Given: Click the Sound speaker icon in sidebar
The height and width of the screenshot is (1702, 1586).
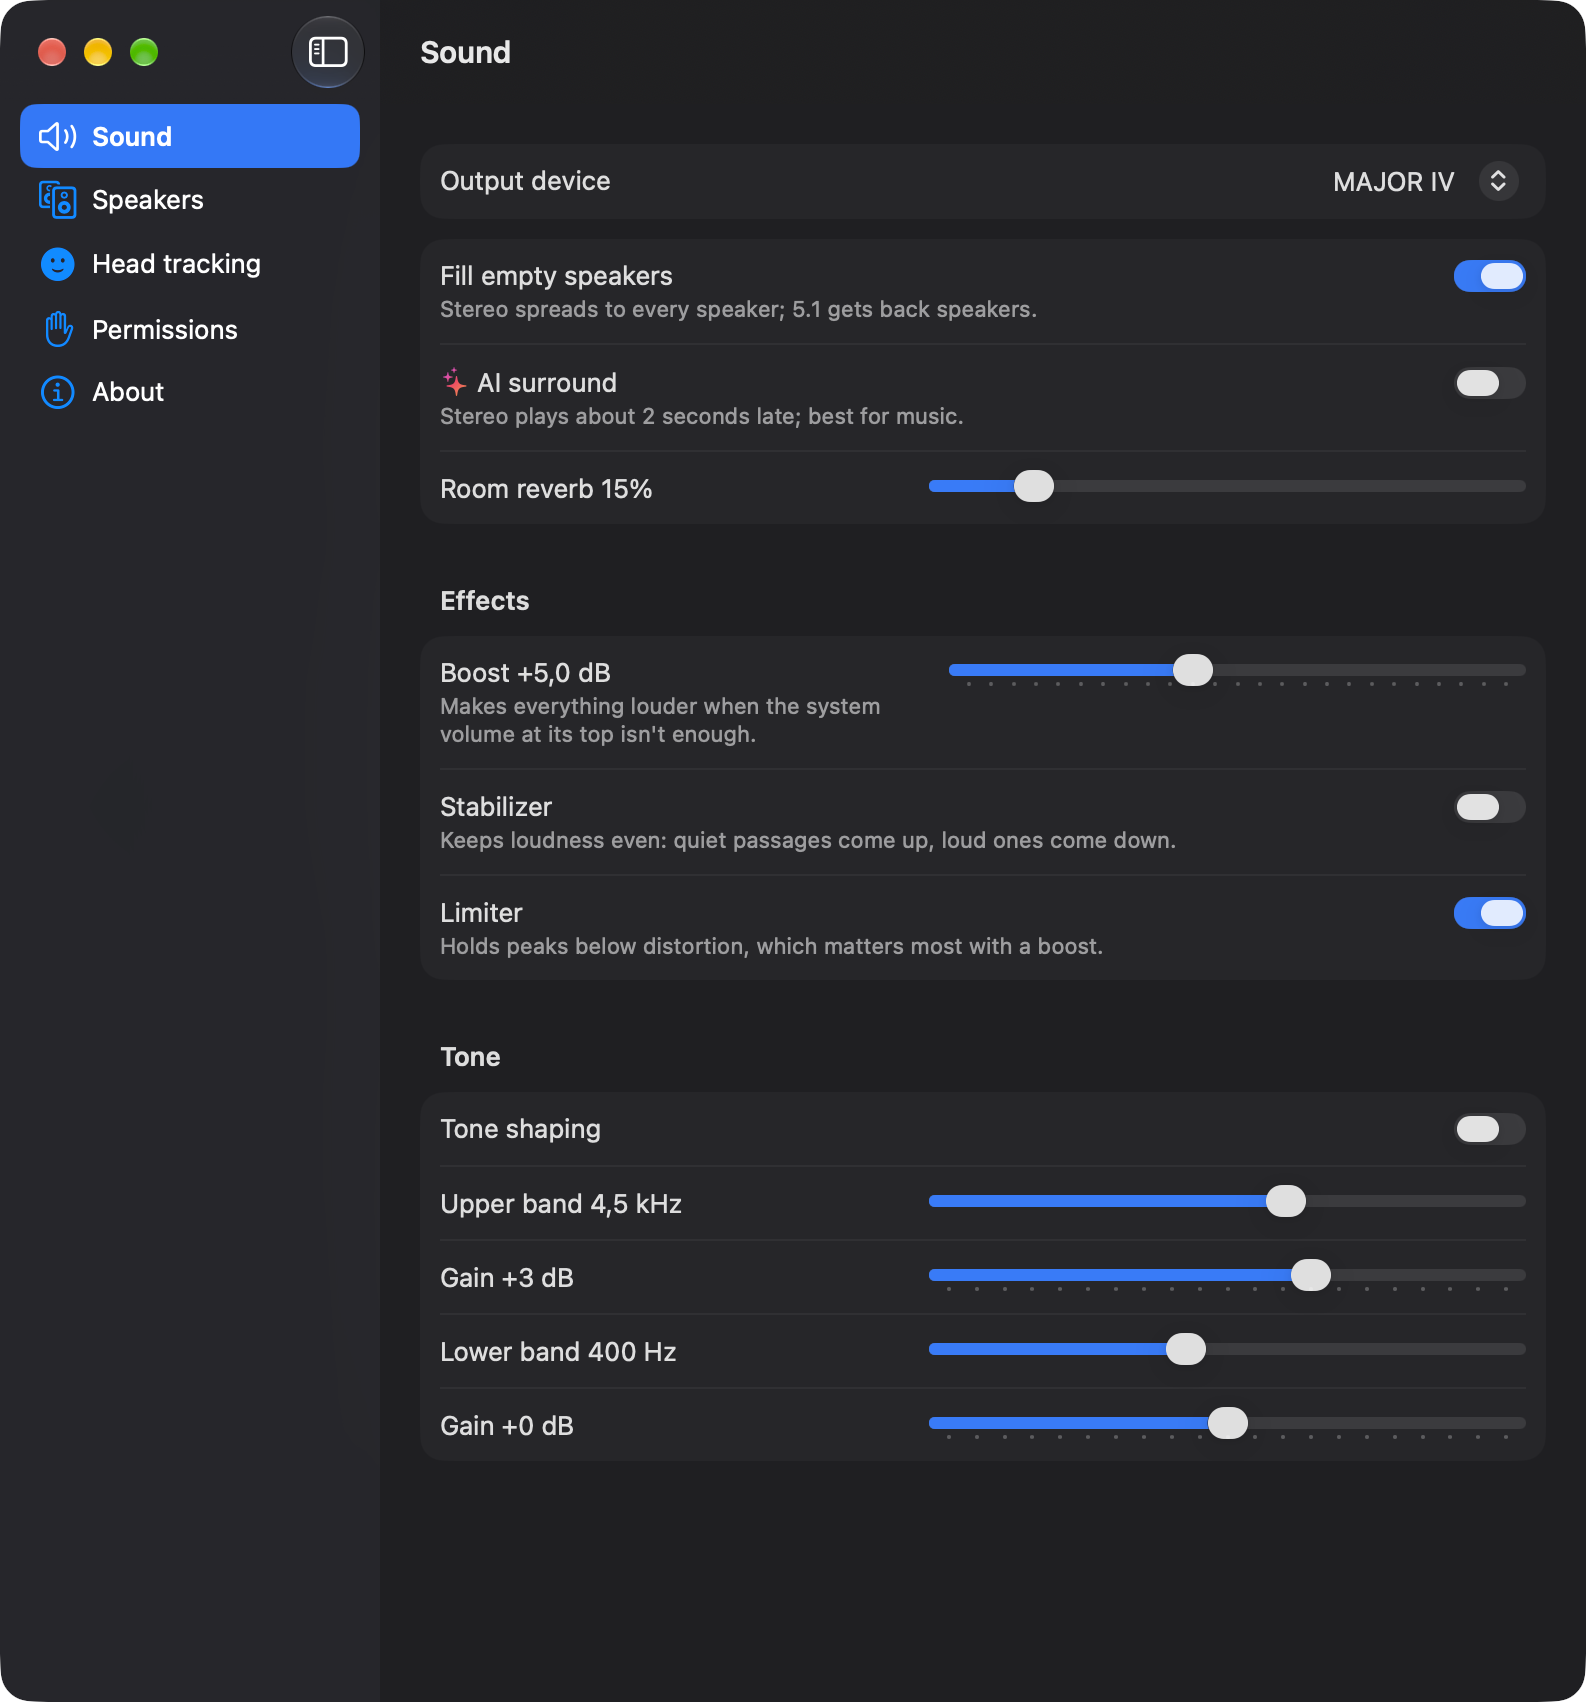Looking at the screenshot, I should pyautogui.click(x=57, y=137).
